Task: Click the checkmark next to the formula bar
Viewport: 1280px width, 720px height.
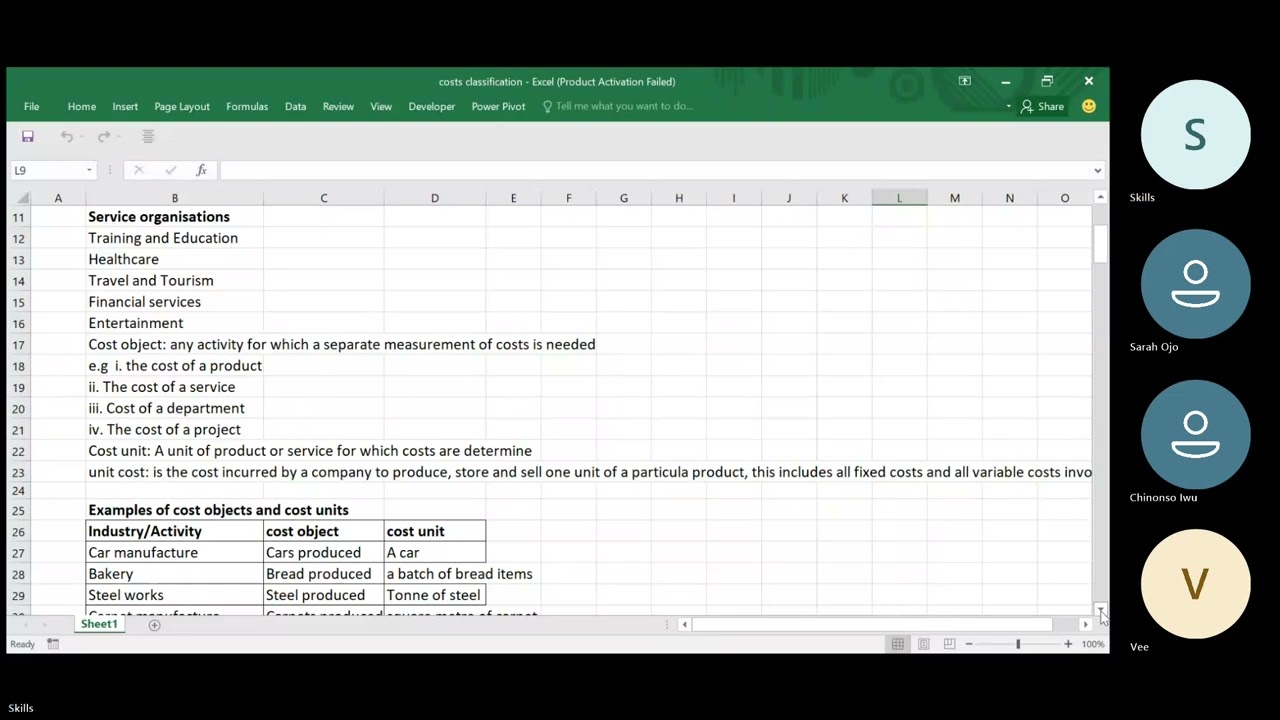Action: coord(170,170)
